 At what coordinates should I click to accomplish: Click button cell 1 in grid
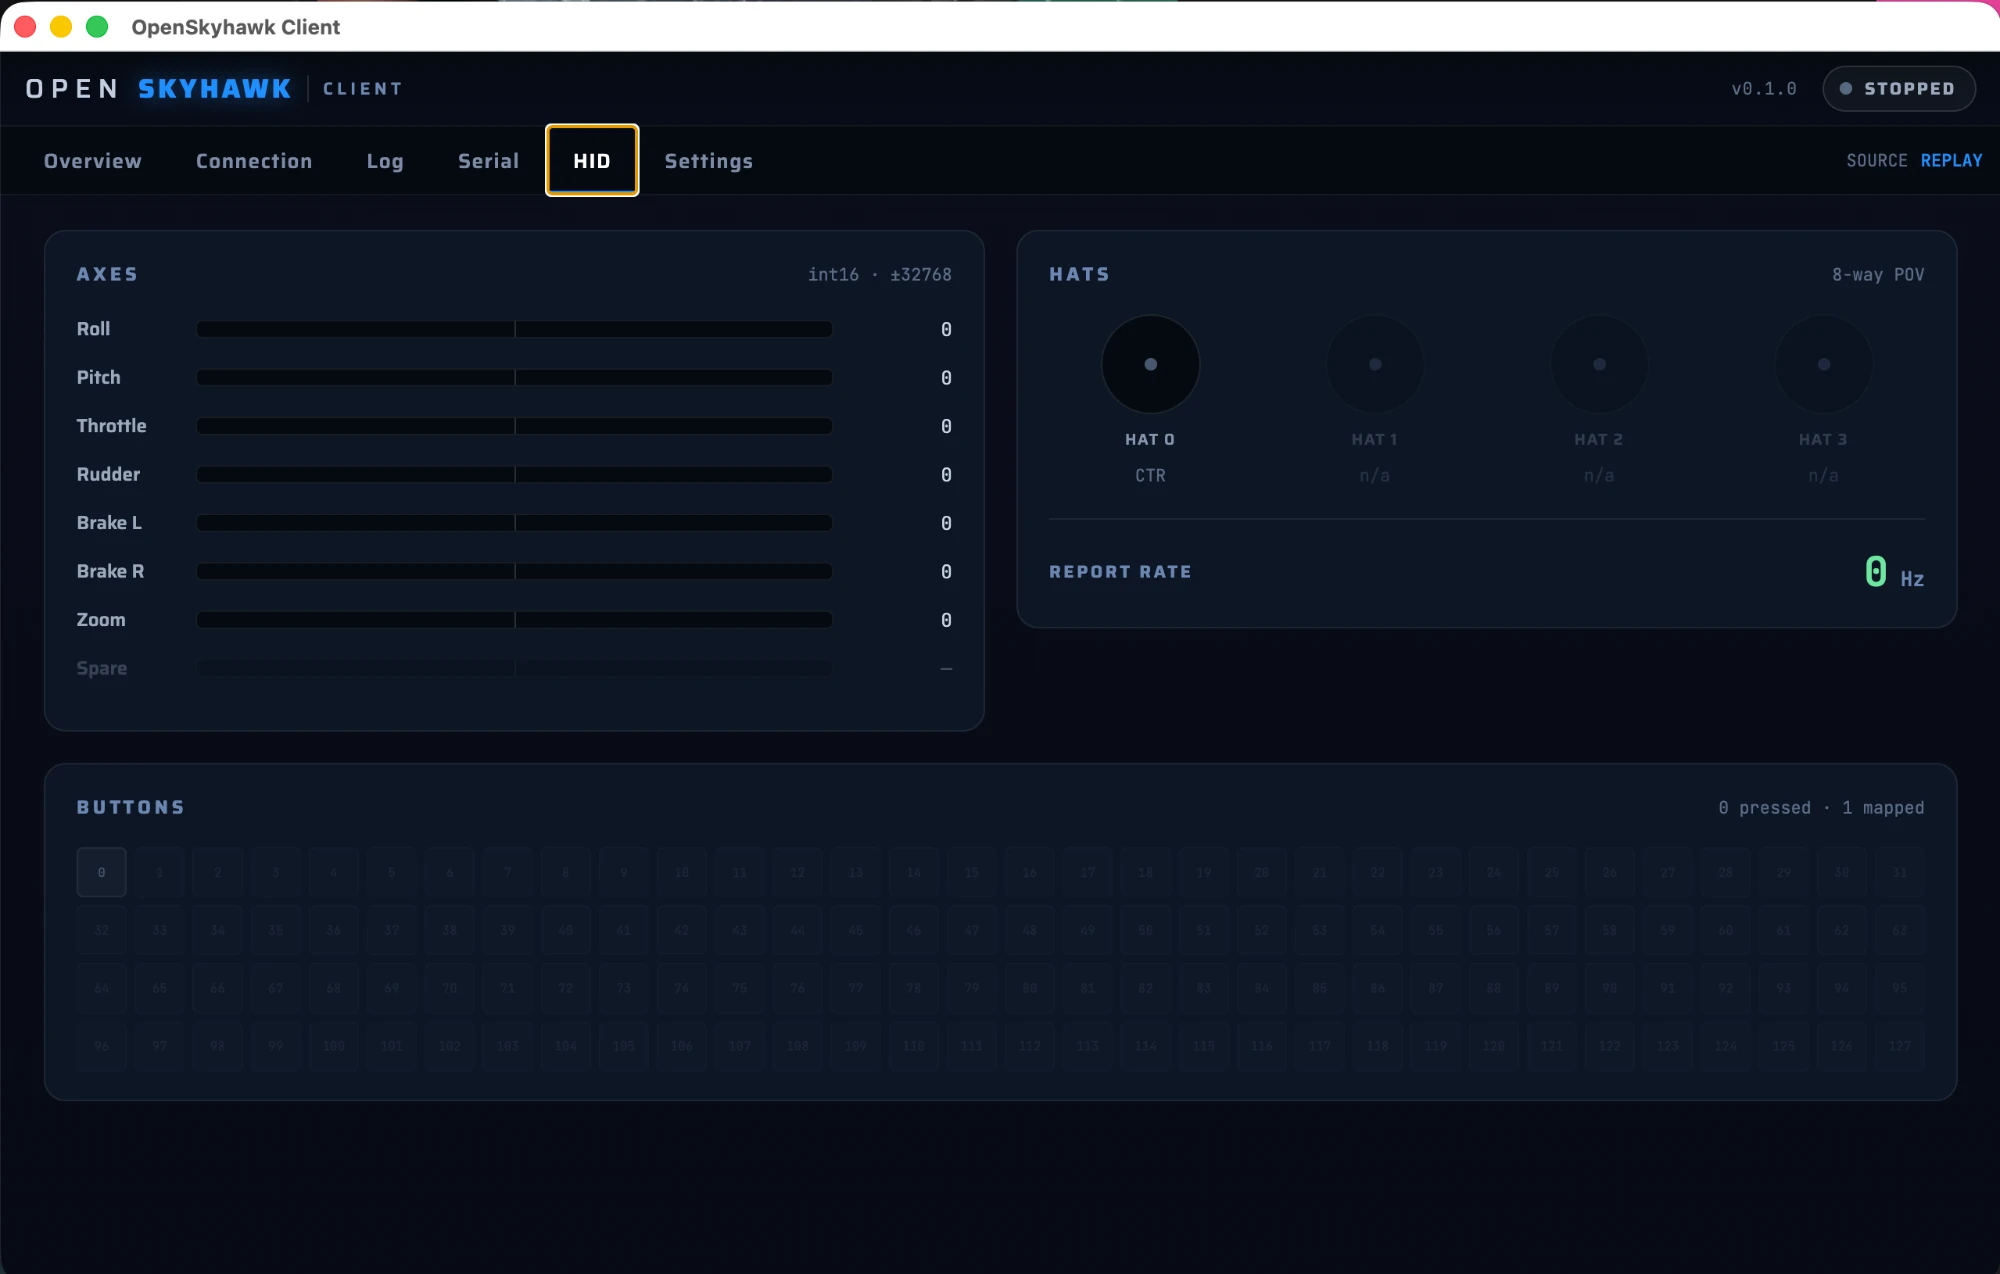click(x=159, y=872)
